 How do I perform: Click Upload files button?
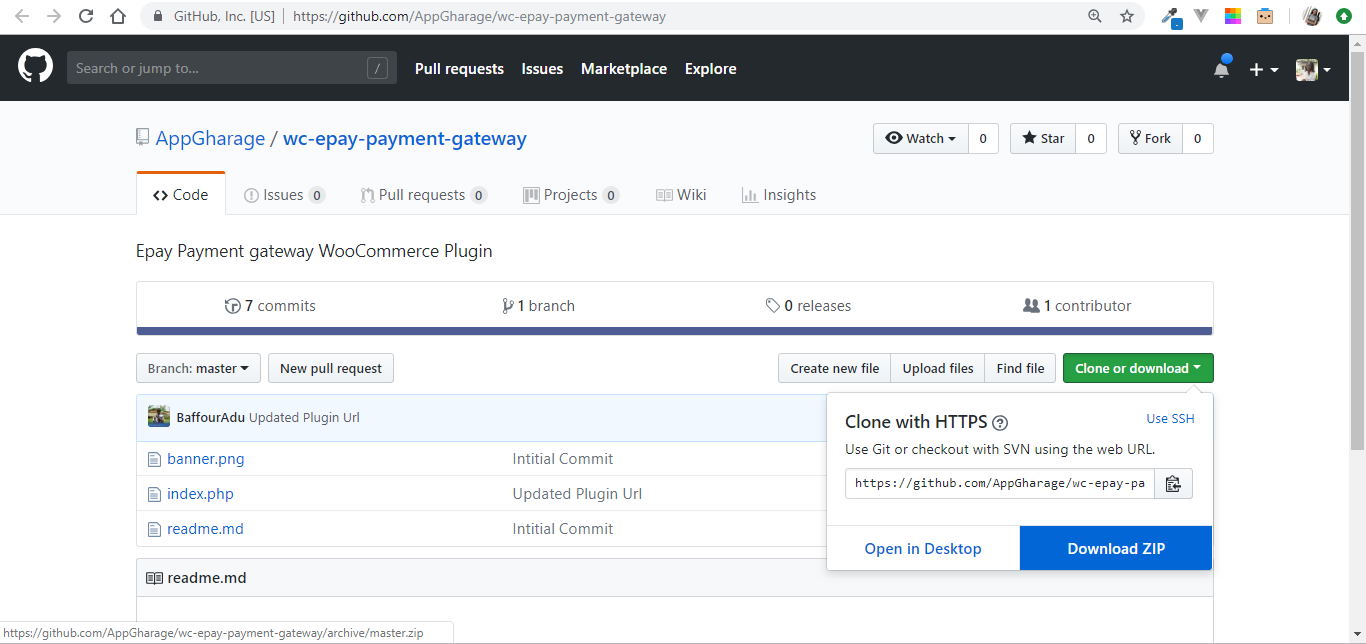[938, 368]
